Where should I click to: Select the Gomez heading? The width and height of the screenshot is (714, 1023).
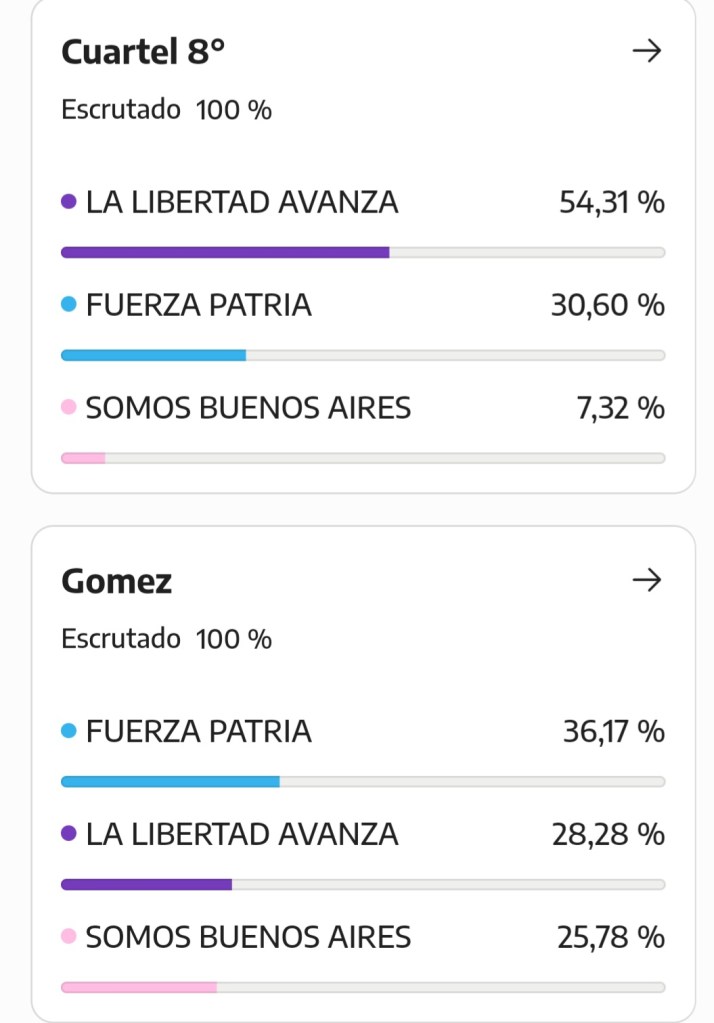117,581
